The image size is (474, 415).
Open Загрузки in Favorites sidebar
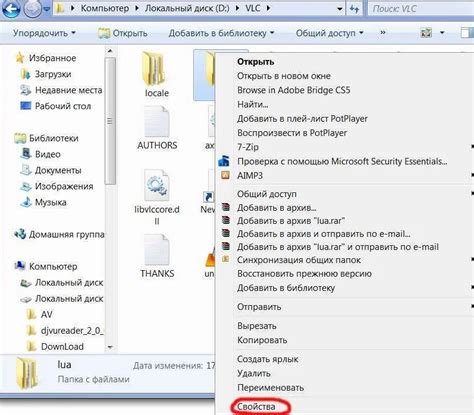[53, 74]
